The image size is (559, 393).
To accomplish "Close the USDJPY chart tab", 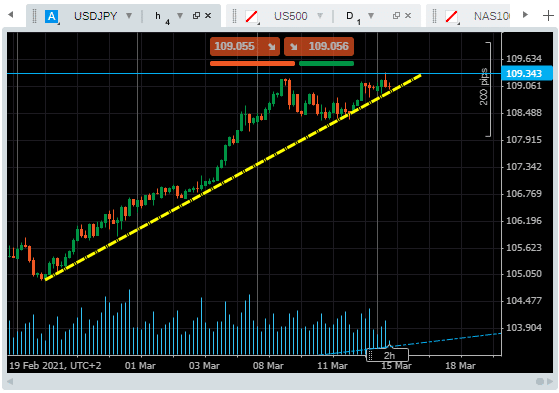I will click(208, 16).
